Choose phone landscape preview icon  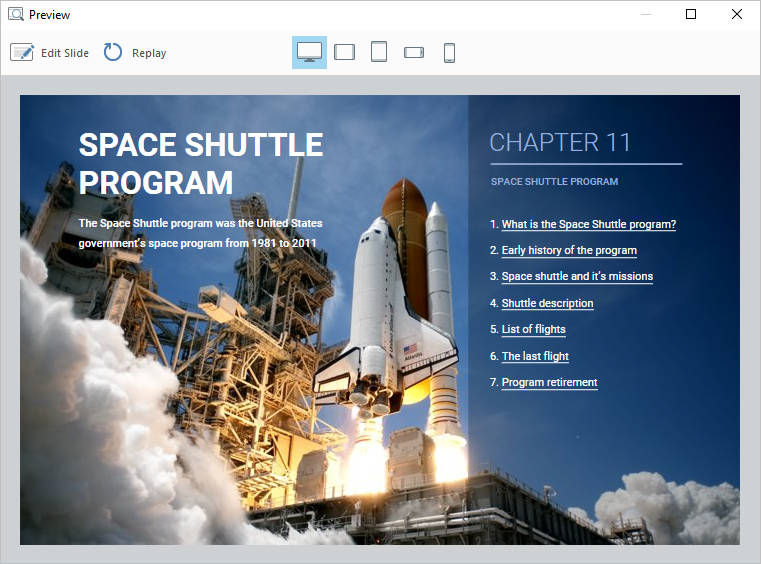(x=414, y=52)
